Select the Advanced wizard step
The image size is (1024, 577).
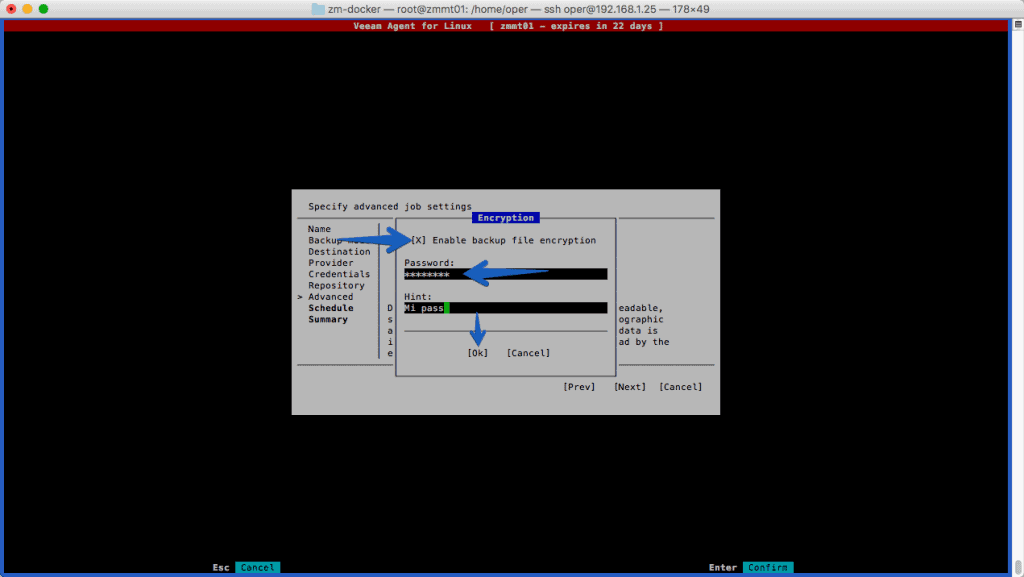(330, 297)
